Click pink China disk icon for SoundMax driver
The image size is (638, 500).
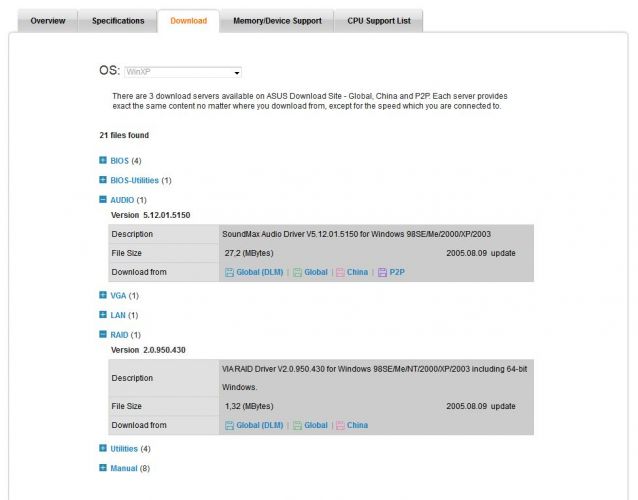pyautogui.click(x=340, y=273)
